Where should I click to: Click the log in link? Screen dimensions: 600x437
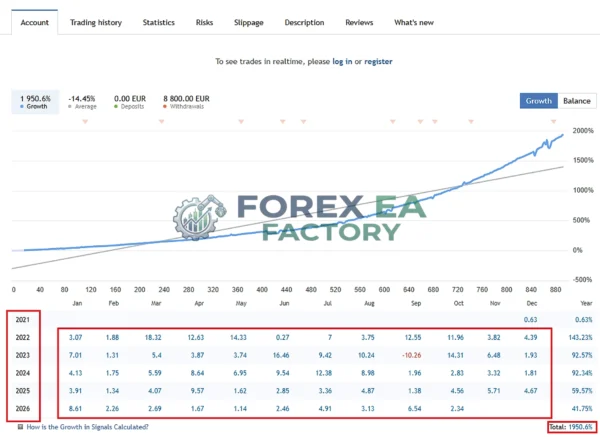tap(342, 61)
